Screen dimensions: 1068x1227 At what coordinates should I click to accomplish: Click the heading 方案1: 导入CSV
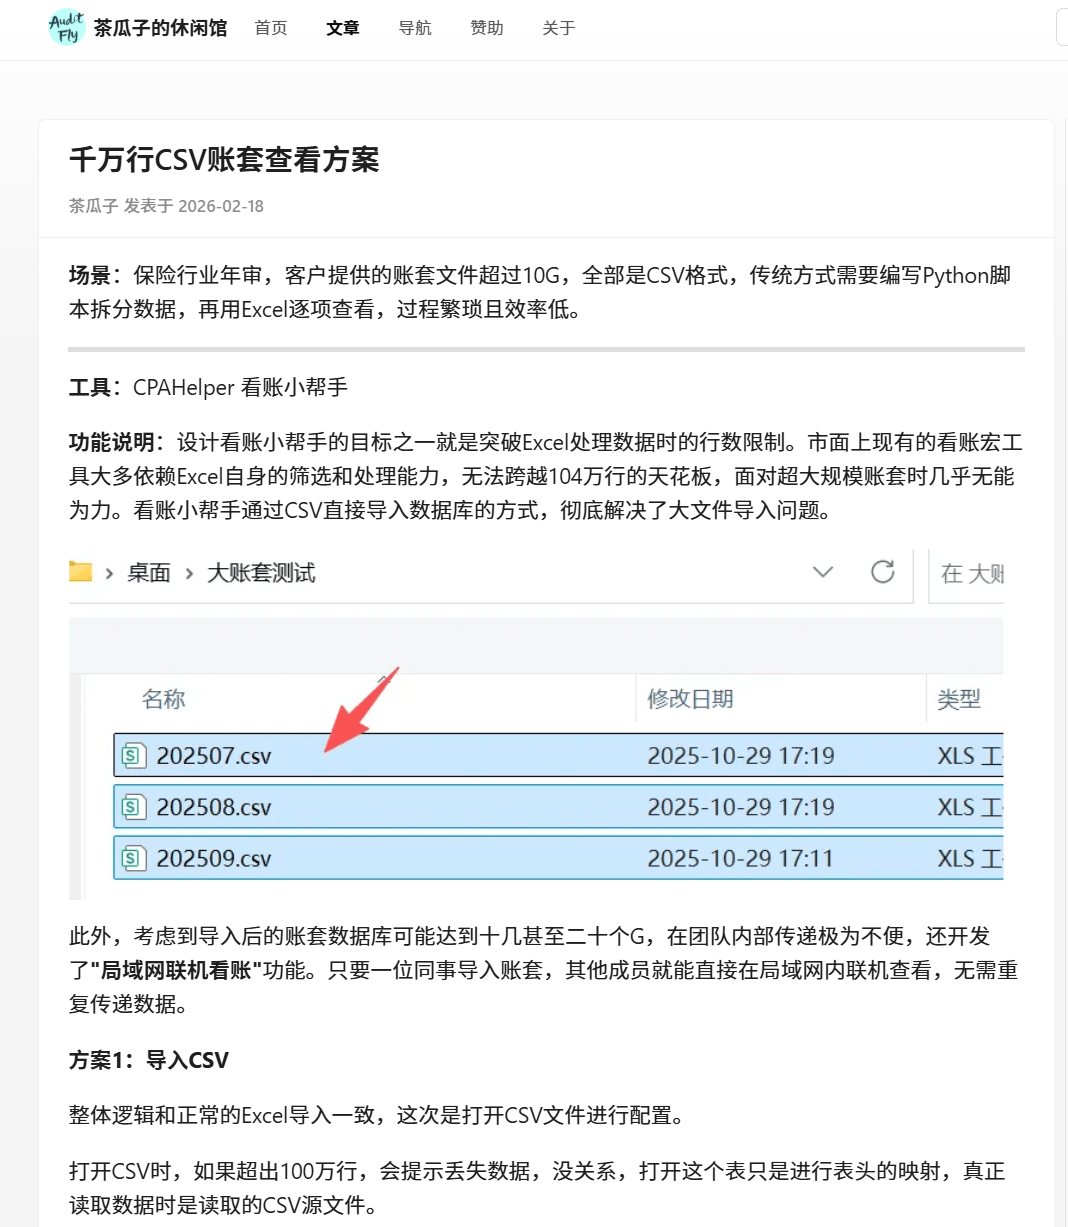click(x=149, y=1060)
